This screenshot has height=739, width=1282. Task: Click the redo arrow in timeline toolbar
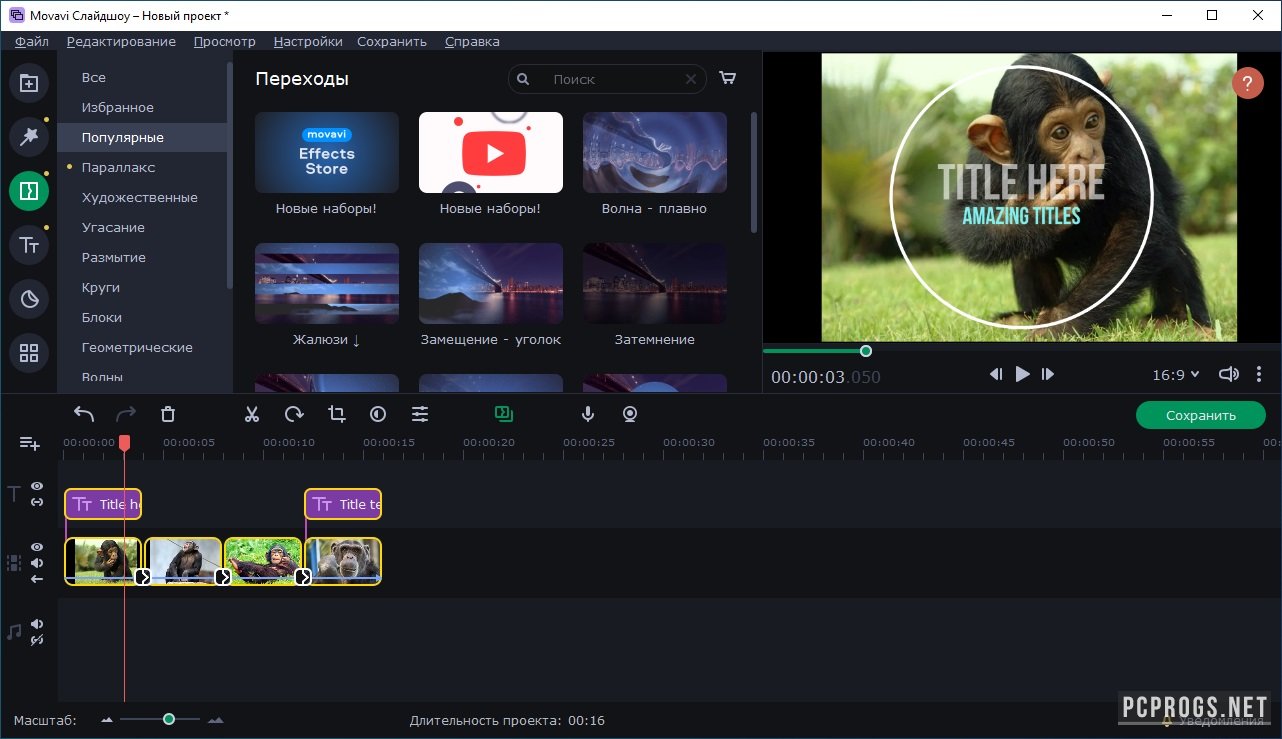pyautogui.click(x=126, y=414)
